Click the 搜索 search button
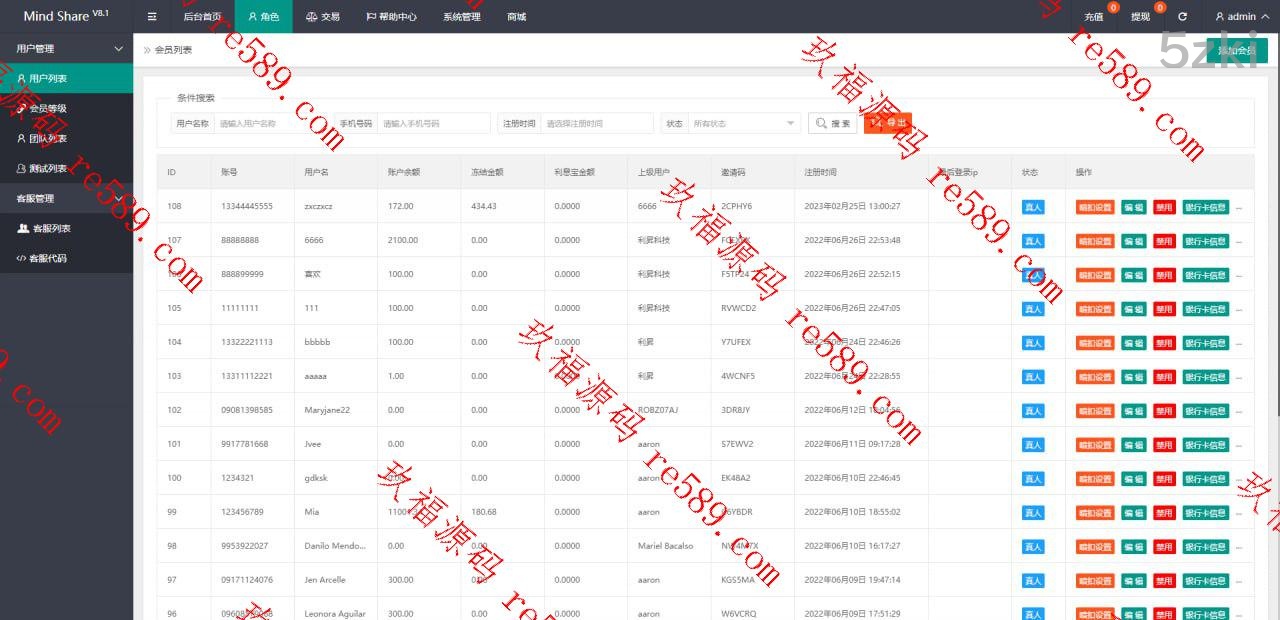This screenshot has width=1280, height=620. click(832, 123)
